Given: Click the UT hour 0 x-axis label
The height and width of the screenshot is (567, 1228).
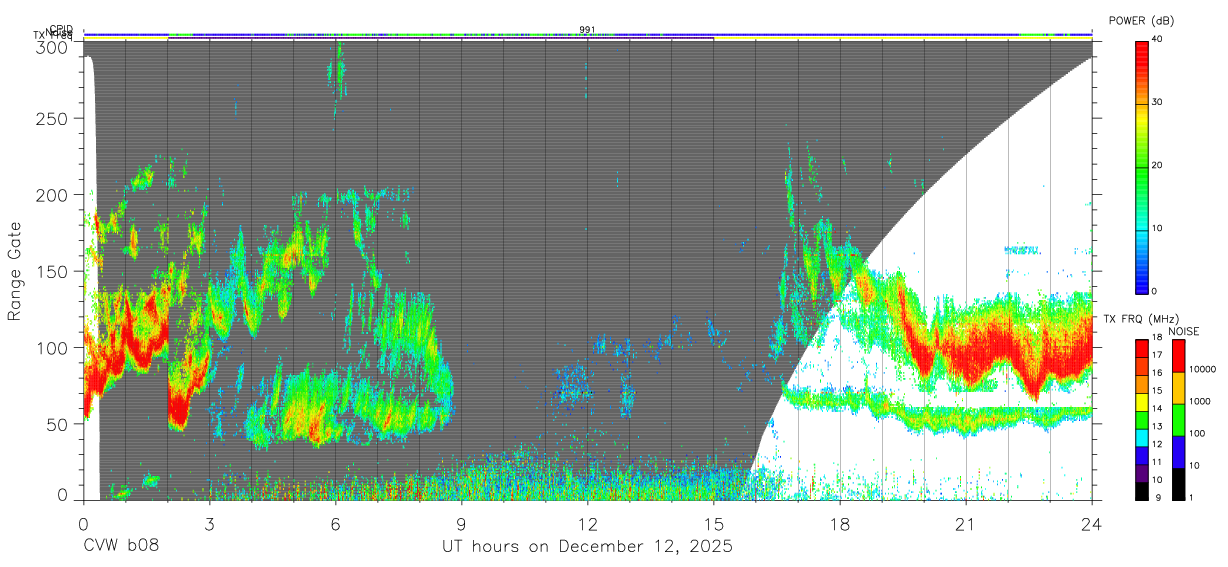Looking at the screenshot, I should [x=83, y=522].
